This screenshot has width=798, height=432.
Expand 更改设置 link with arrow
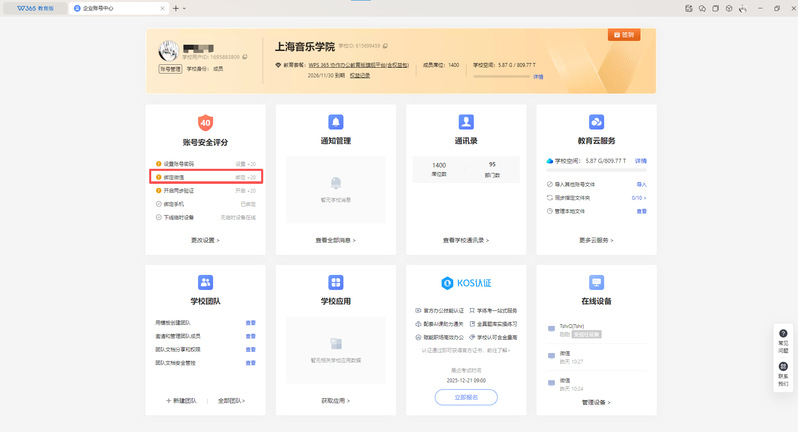pyautogui.click(x=205, y=241)
